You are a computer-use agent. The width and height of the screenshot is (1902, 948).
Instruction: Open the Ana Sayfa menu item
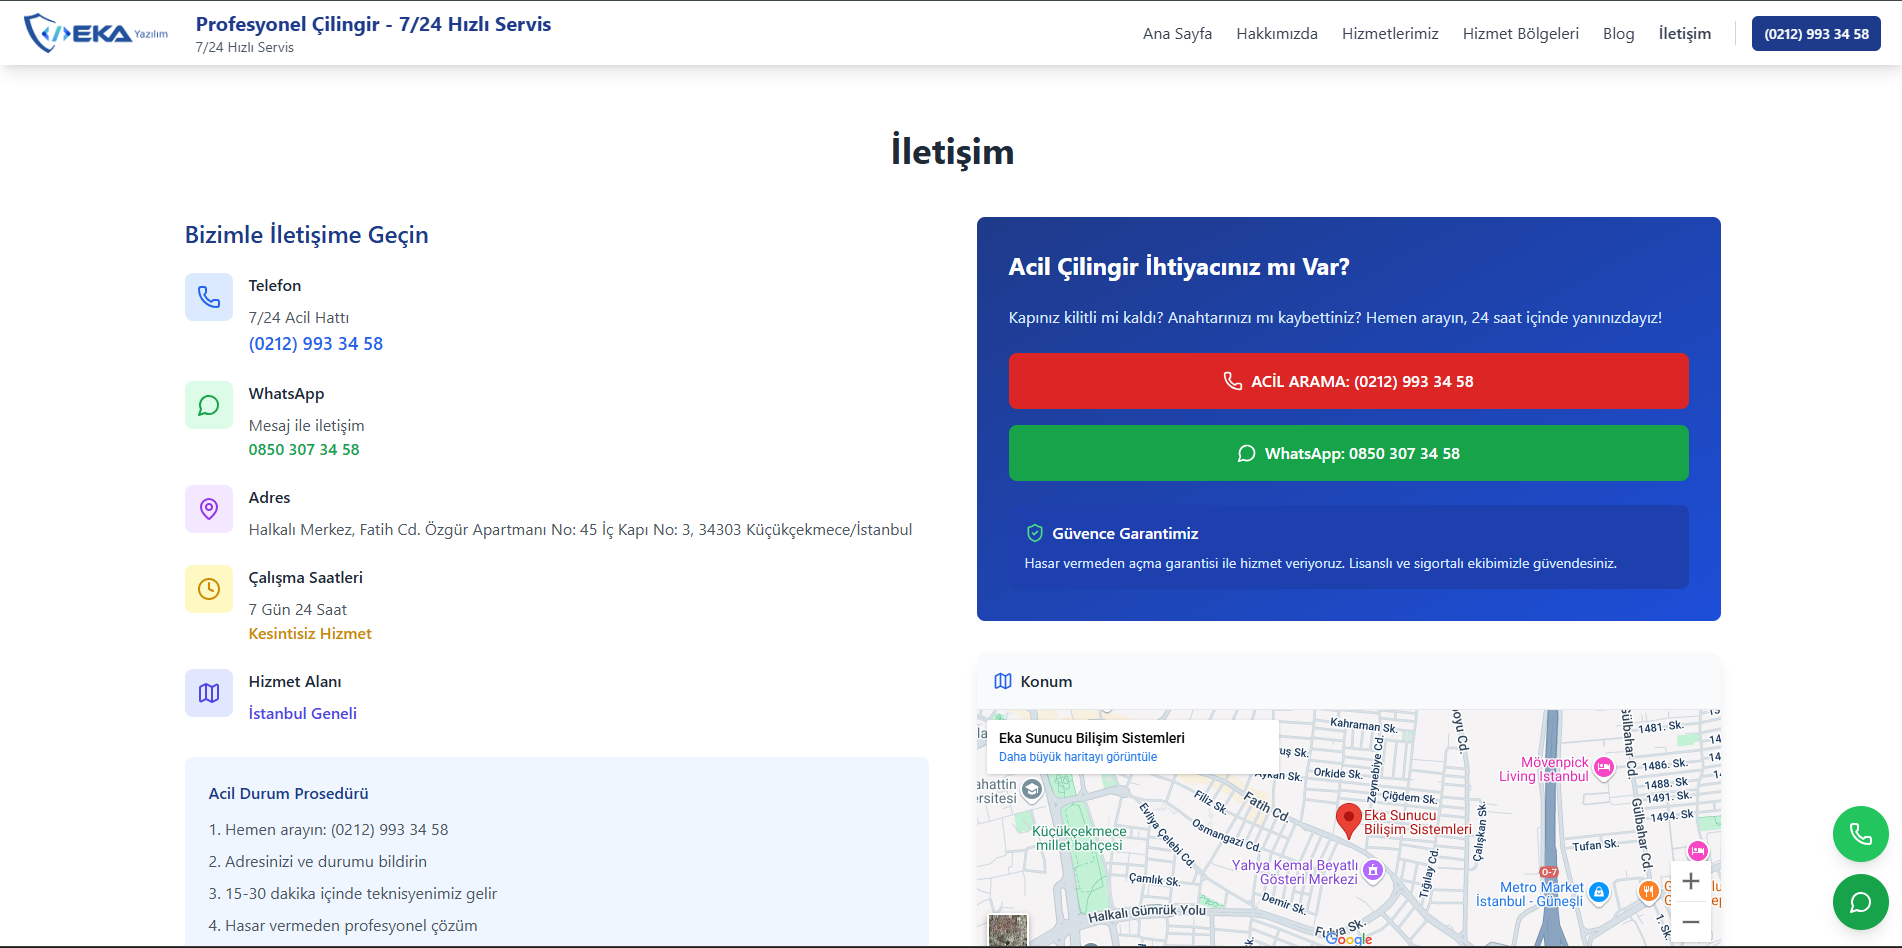pyautogui.click(x=1177, y=34)
